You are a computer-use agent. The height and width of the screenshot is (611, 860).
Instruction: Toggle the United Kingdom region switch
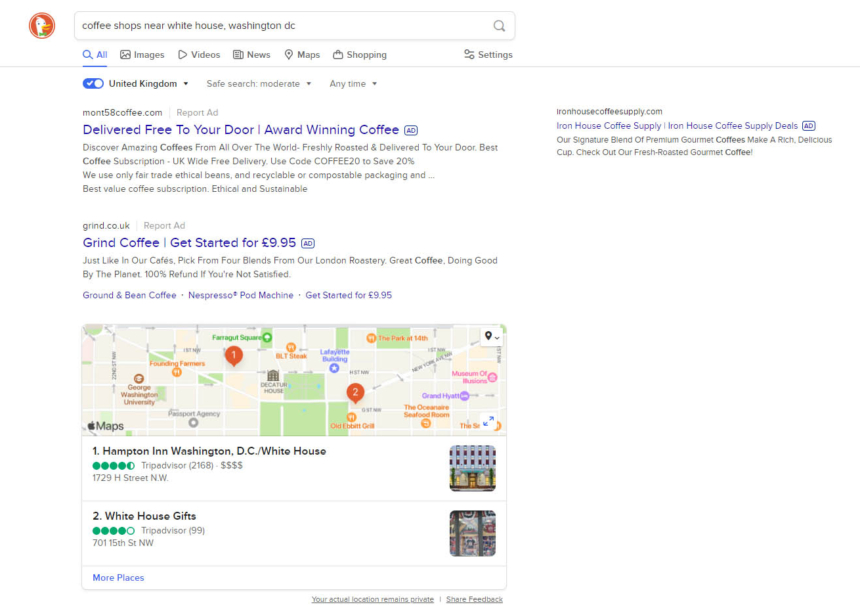(93, 84)
